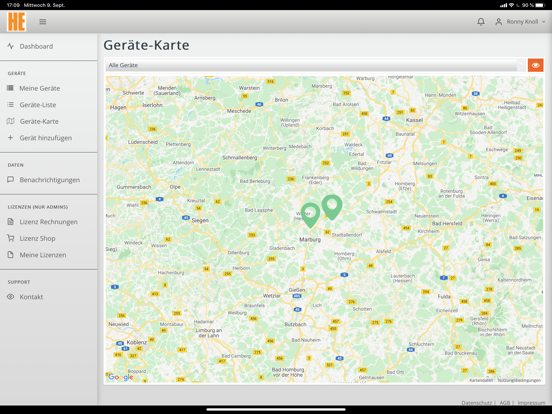Click the Kassel label on map
The width and height of the screenshot is (552, 414).
(x=414, y=120)
